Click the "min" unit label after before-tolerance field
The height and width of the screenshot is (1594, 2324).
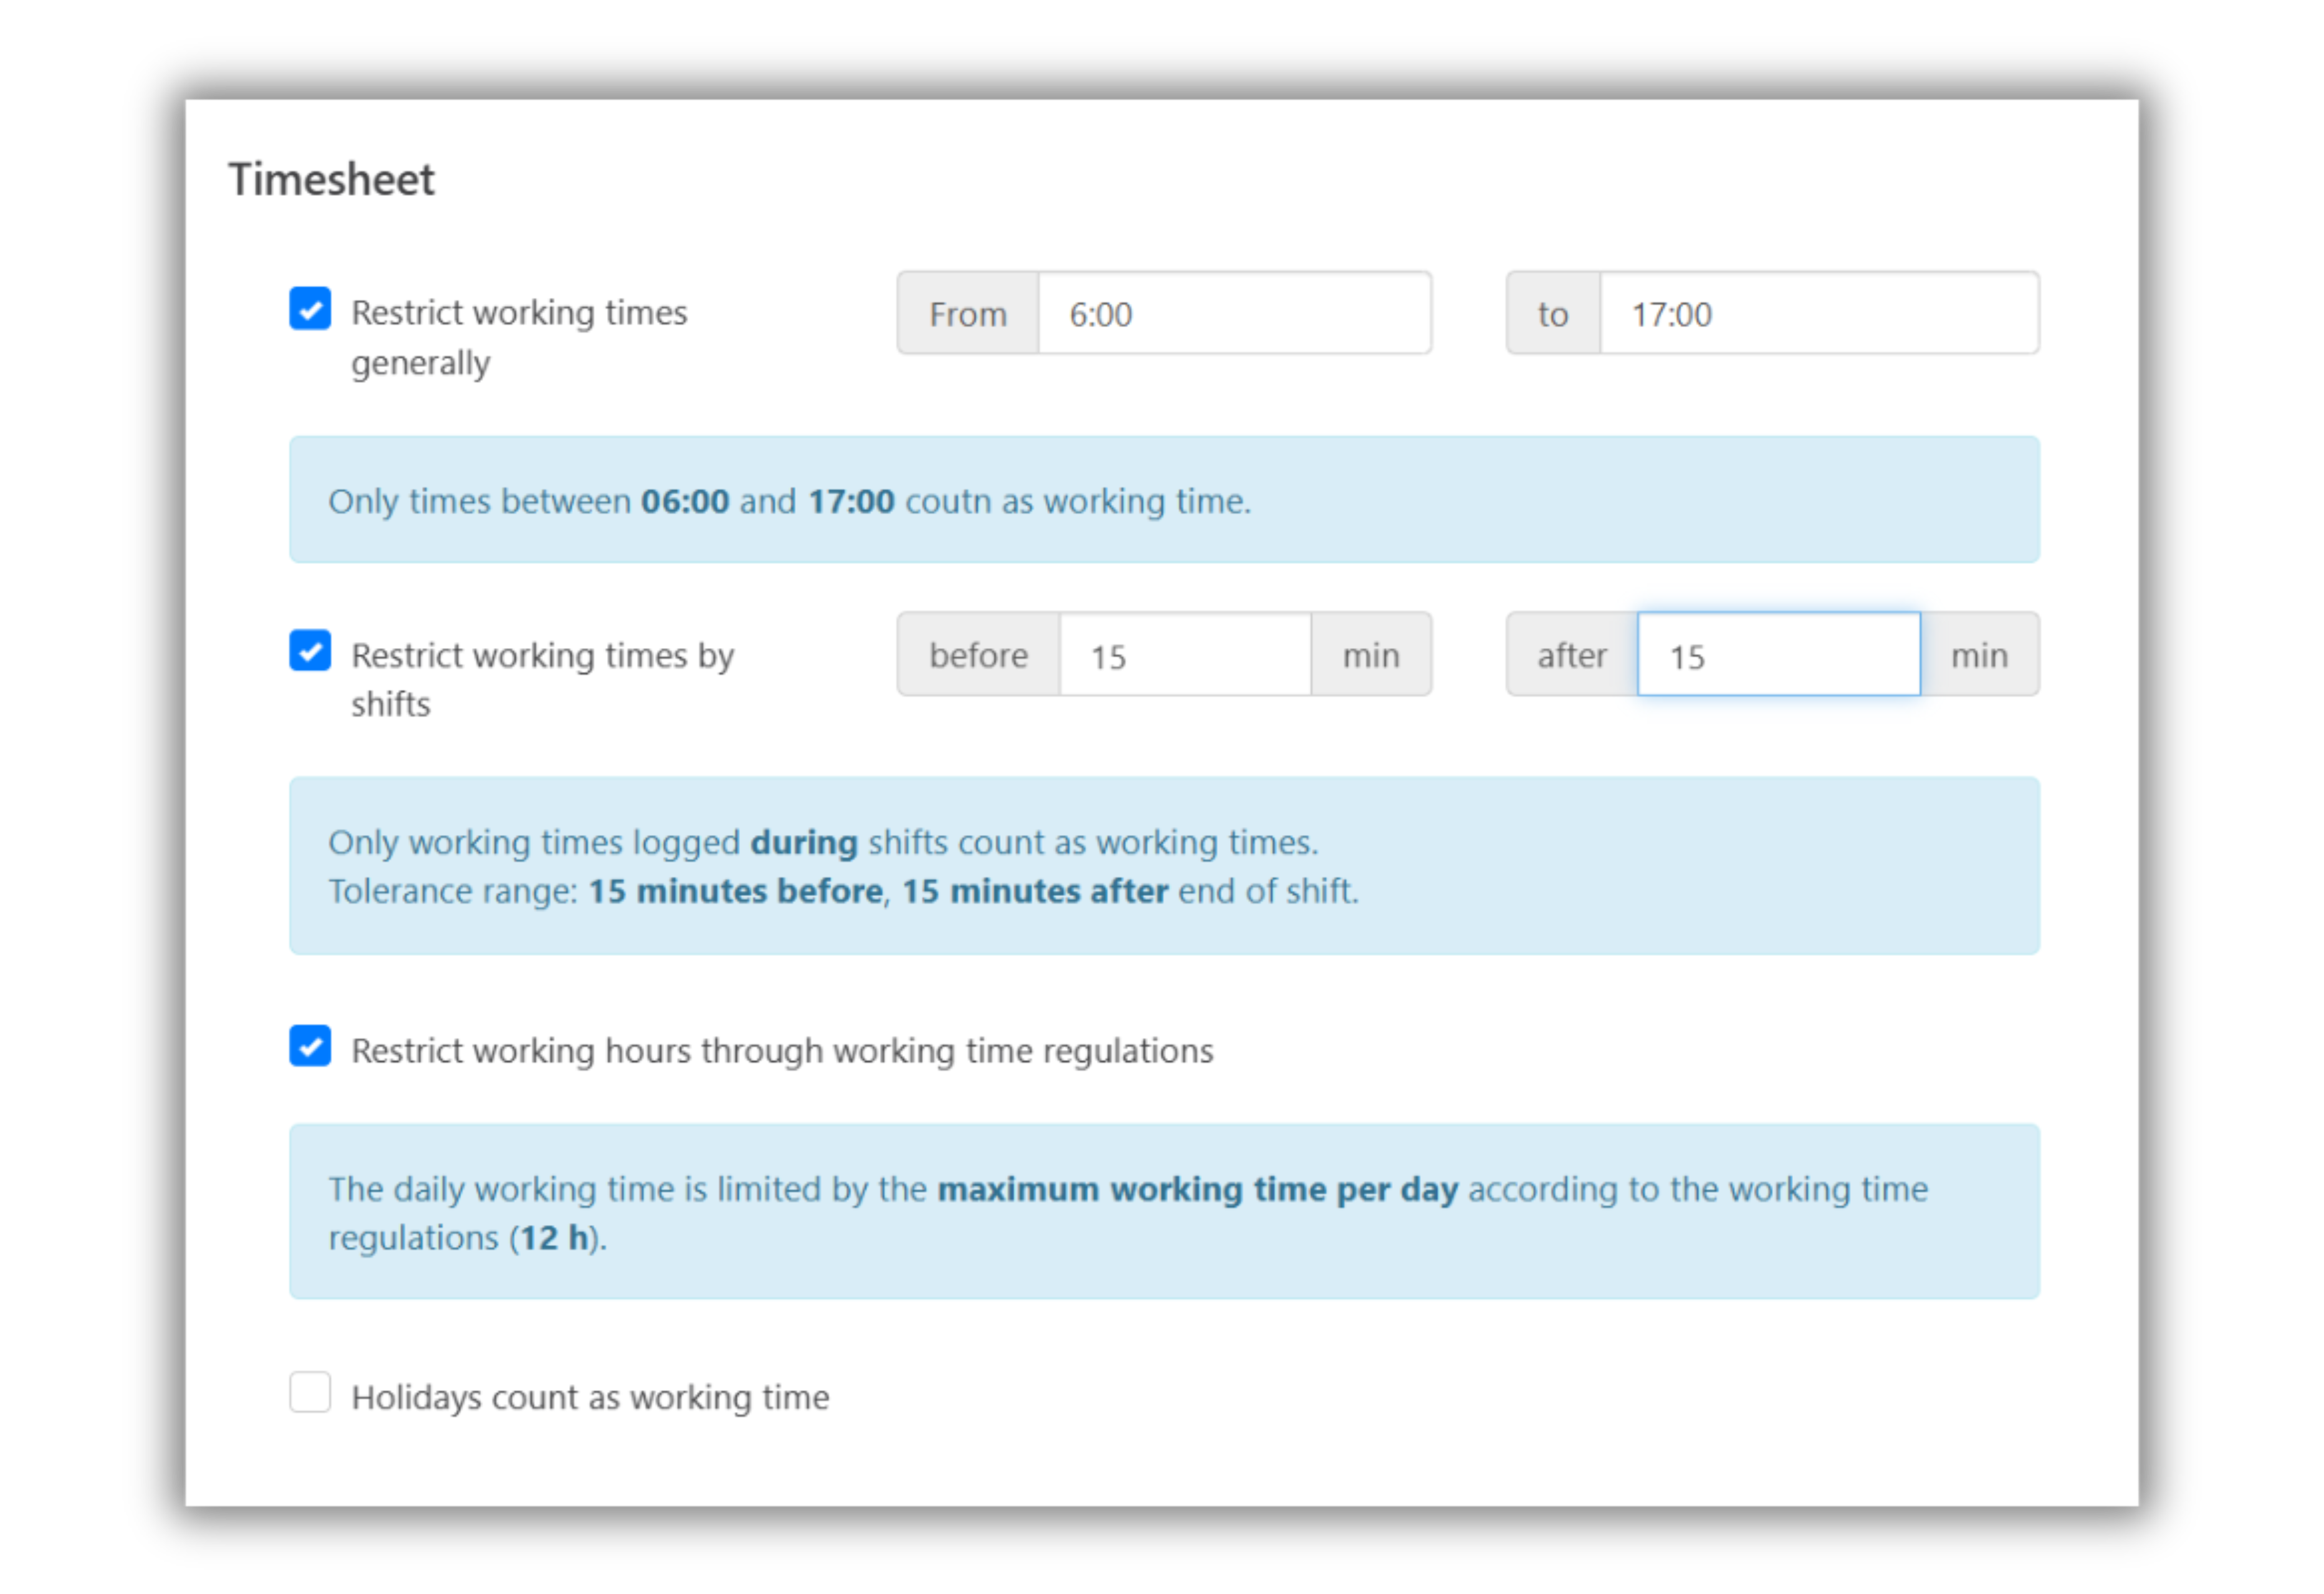1370,655
